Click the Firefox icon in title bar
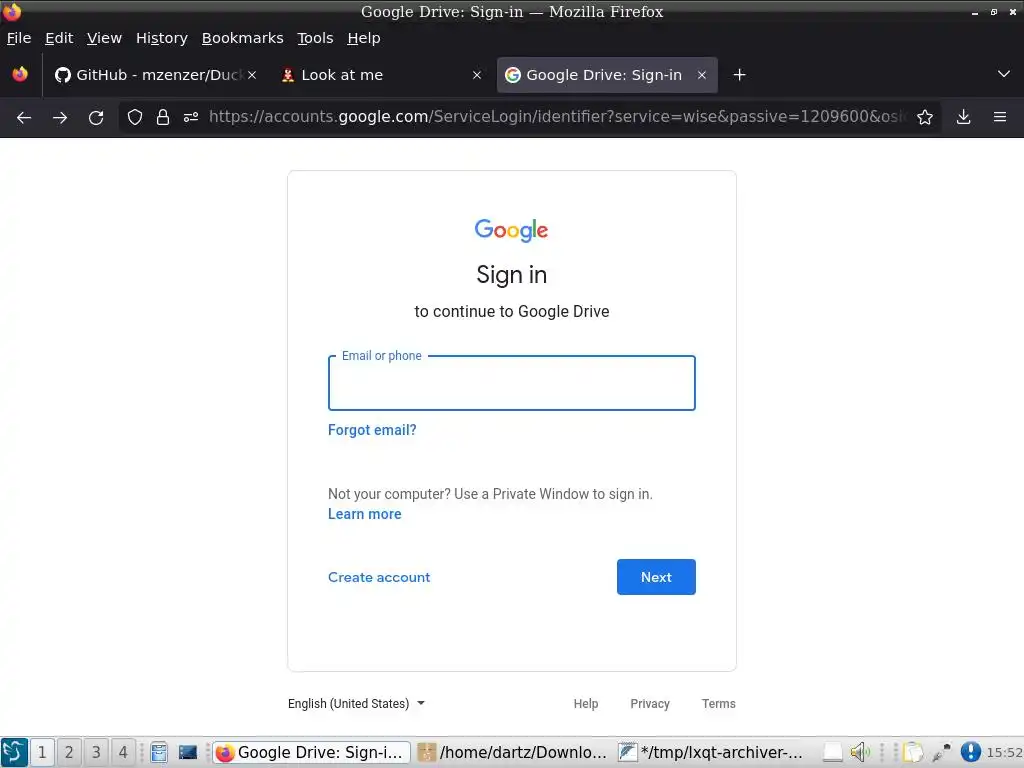Screen dimensions: 1024x768 (11, 11)
